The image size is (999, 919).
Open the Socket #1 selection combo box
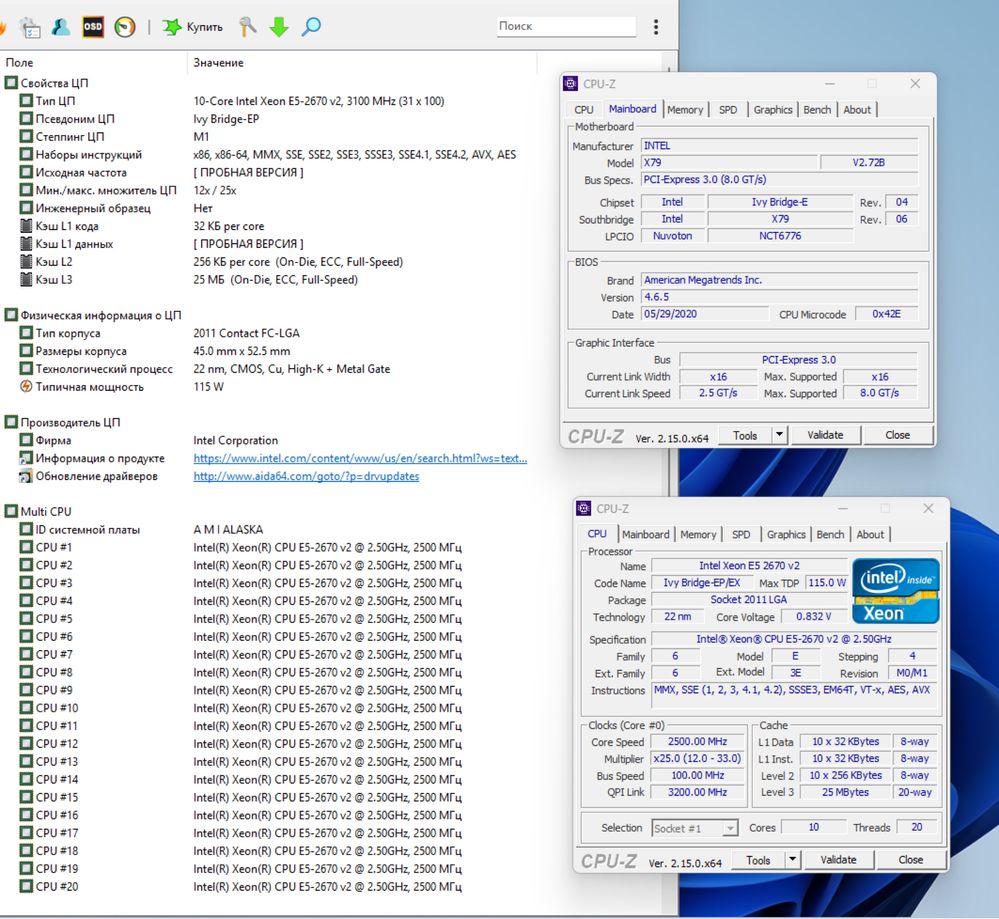pyautogui.click(x=694, y=828)
